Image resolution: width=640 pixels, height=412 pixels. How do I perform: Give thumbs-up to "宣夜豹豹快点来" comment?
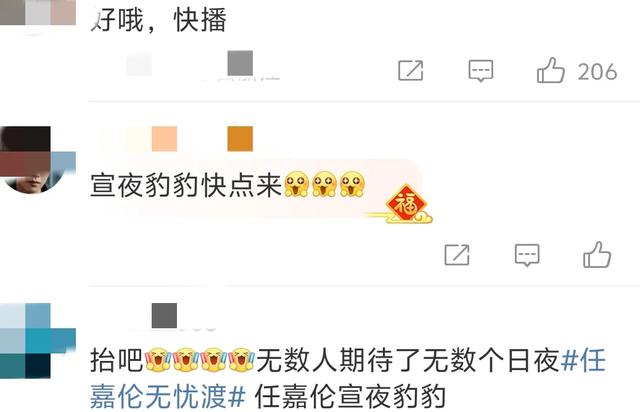tap(597, 255)
